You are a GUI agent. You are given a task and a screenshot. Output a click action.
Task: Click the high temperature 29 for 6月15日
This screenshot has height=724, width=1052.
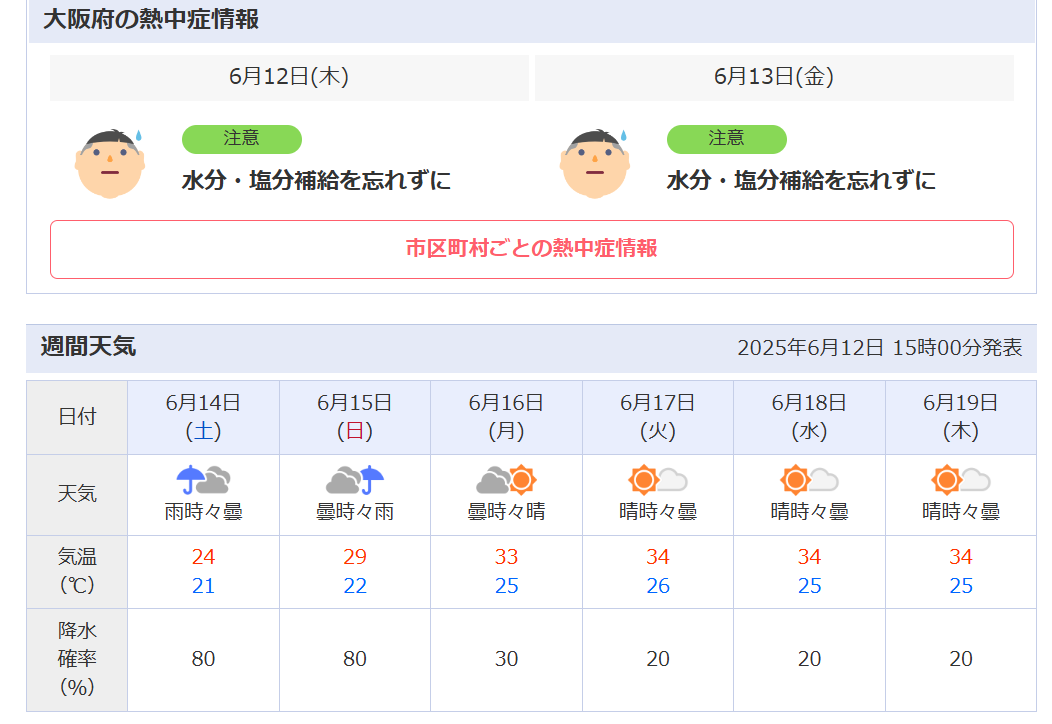pyautogui.click(x=355, y=557)
